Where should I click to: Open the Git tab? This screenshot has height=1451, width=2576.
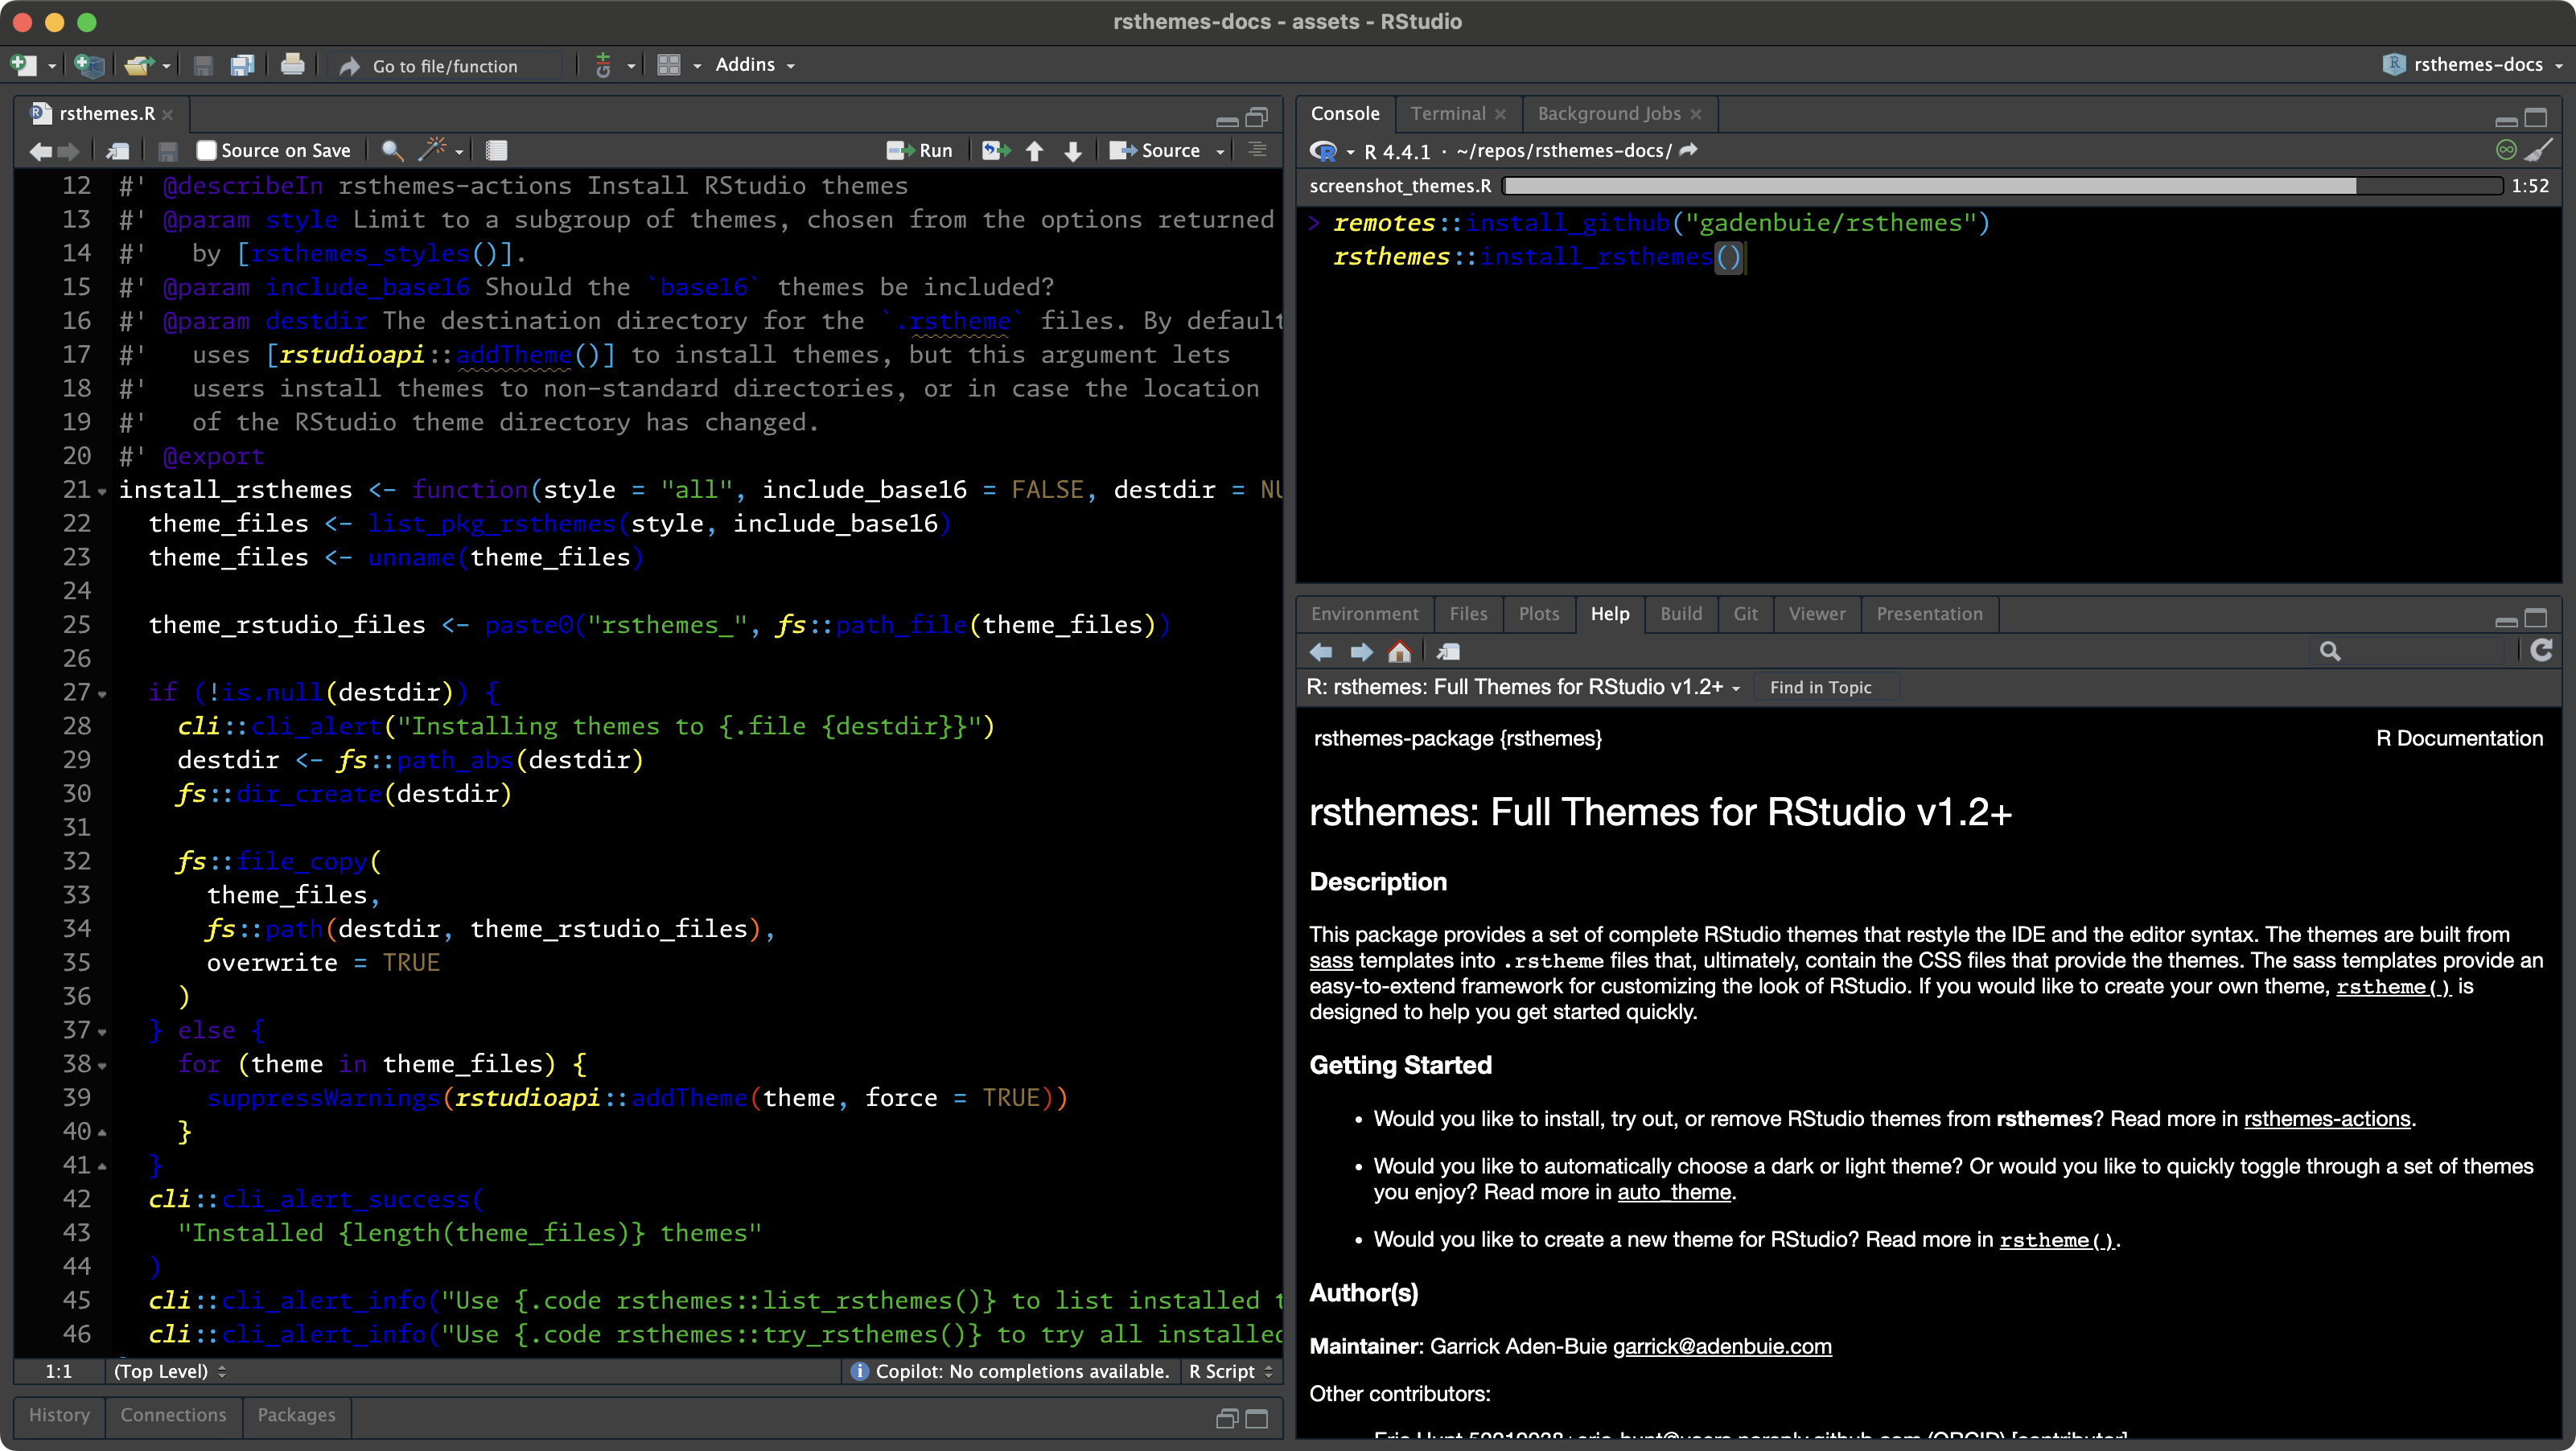click(x=1745, y=614)
